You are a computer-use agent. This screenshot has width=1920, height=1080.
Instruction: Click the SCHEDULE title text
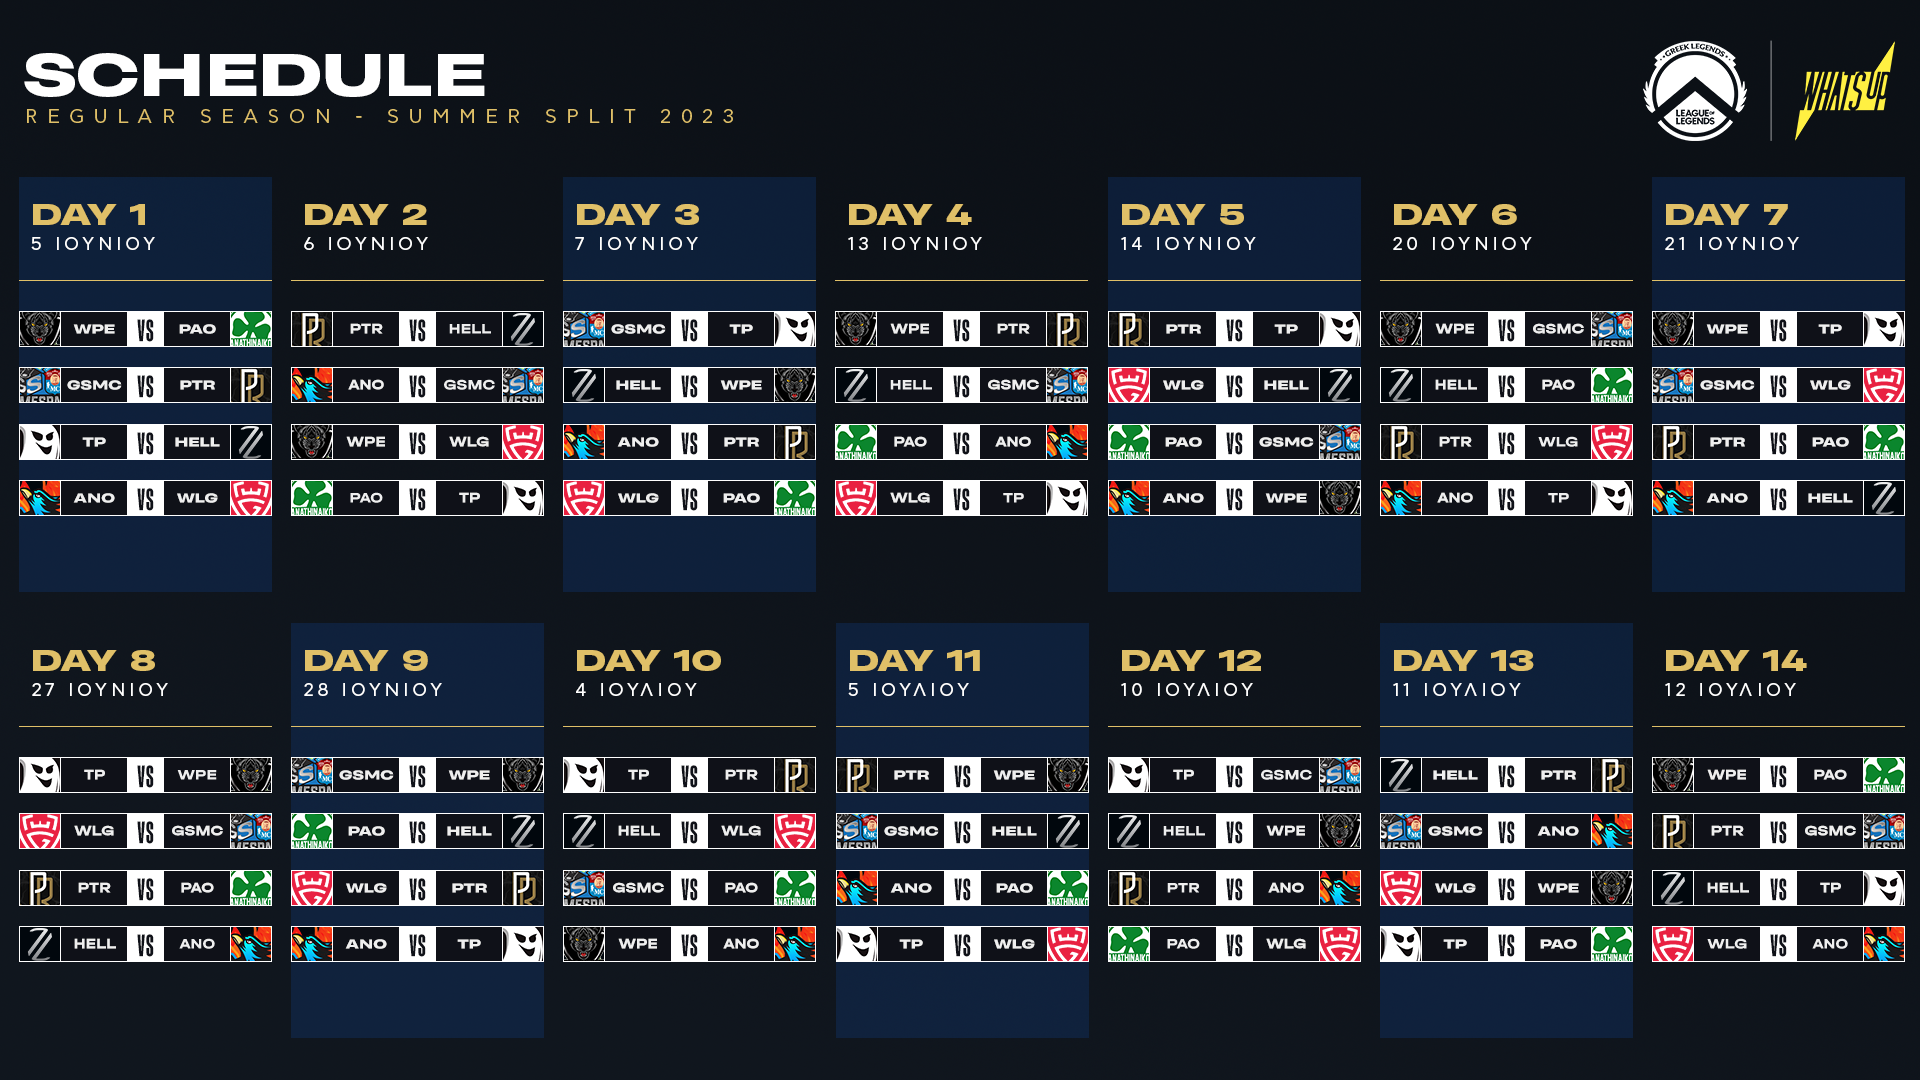[255, 75]
